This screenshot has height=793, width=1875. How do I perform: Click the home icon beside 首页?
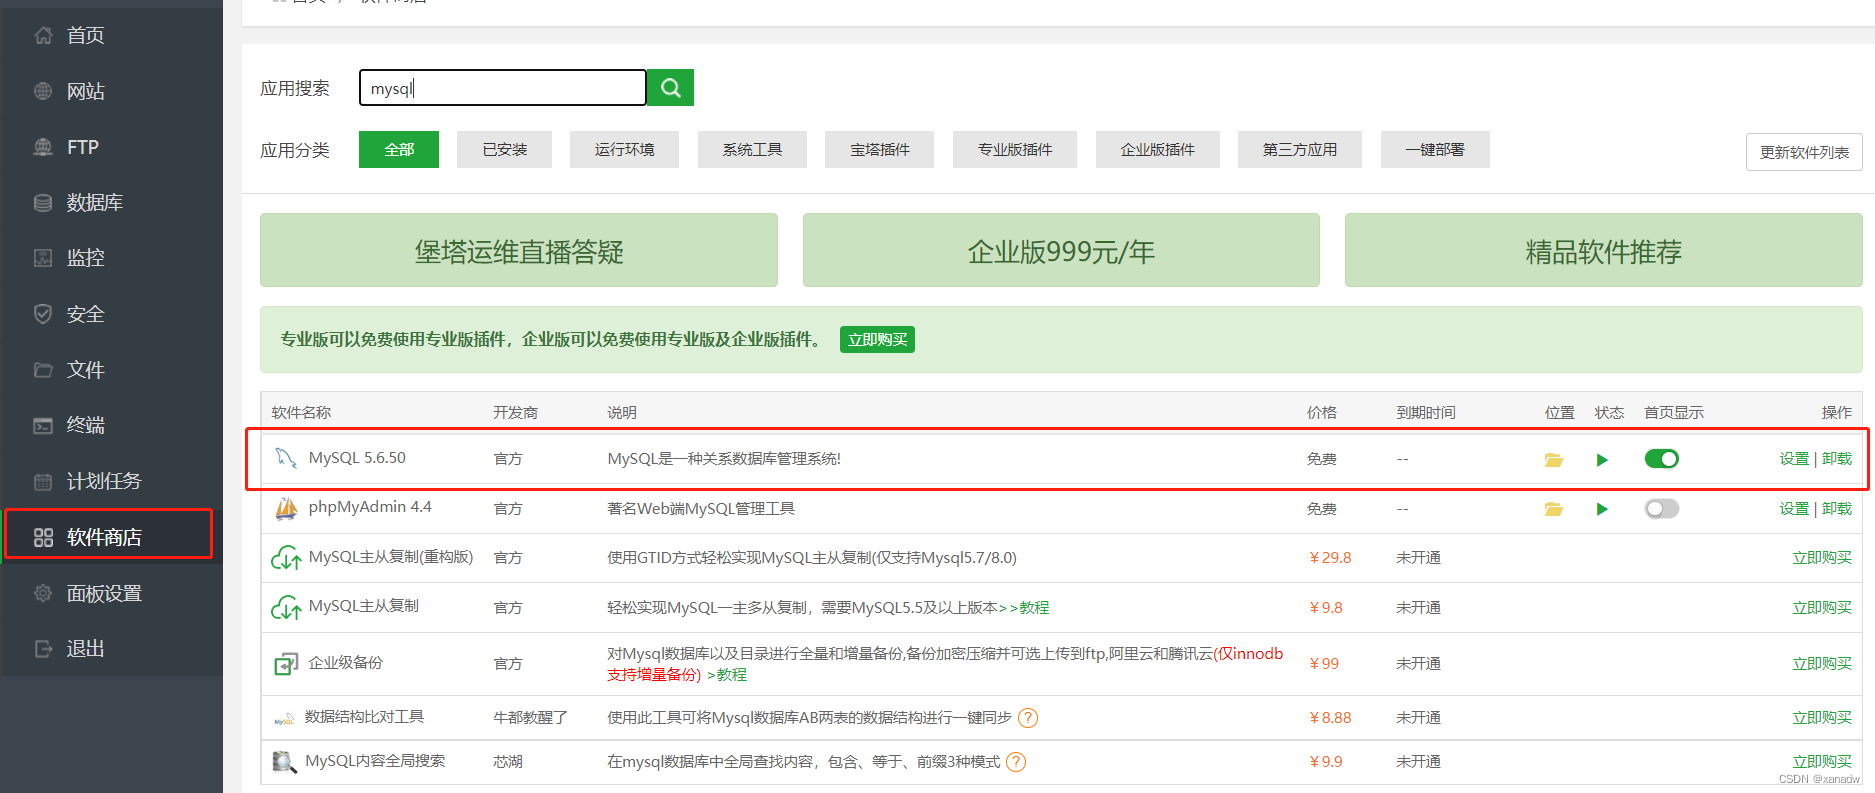tap(43, 35)
